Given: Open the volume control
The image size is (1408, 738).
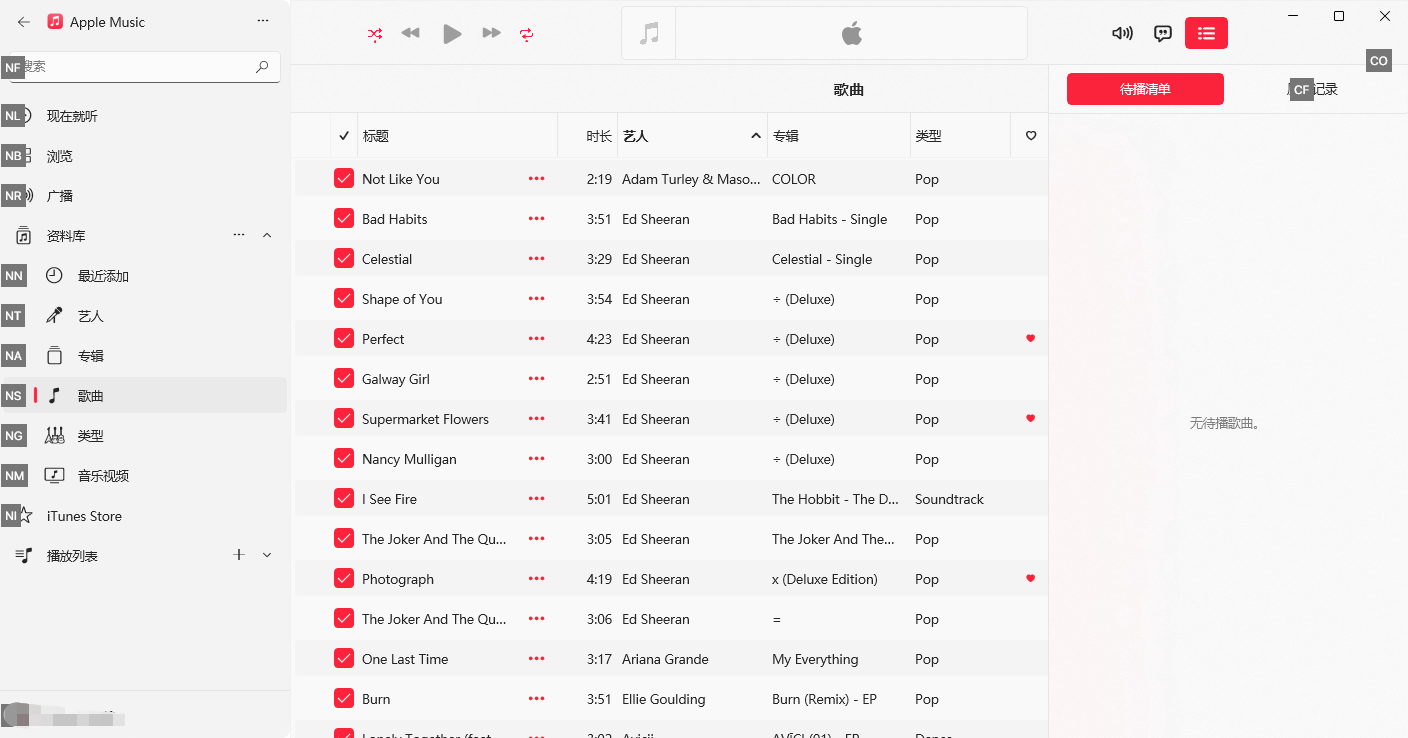Looking at the screenshot, I should (1122, 33).
